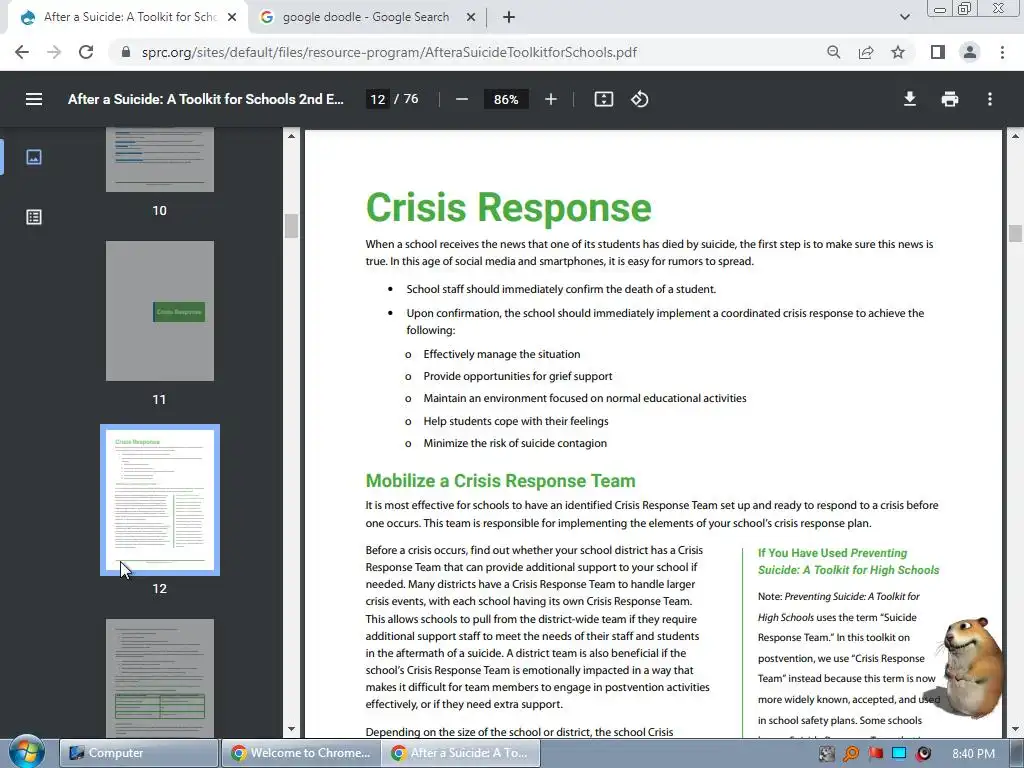Click the document scrollbar thumb
1024x768 pixels.
click(1015, 233)
